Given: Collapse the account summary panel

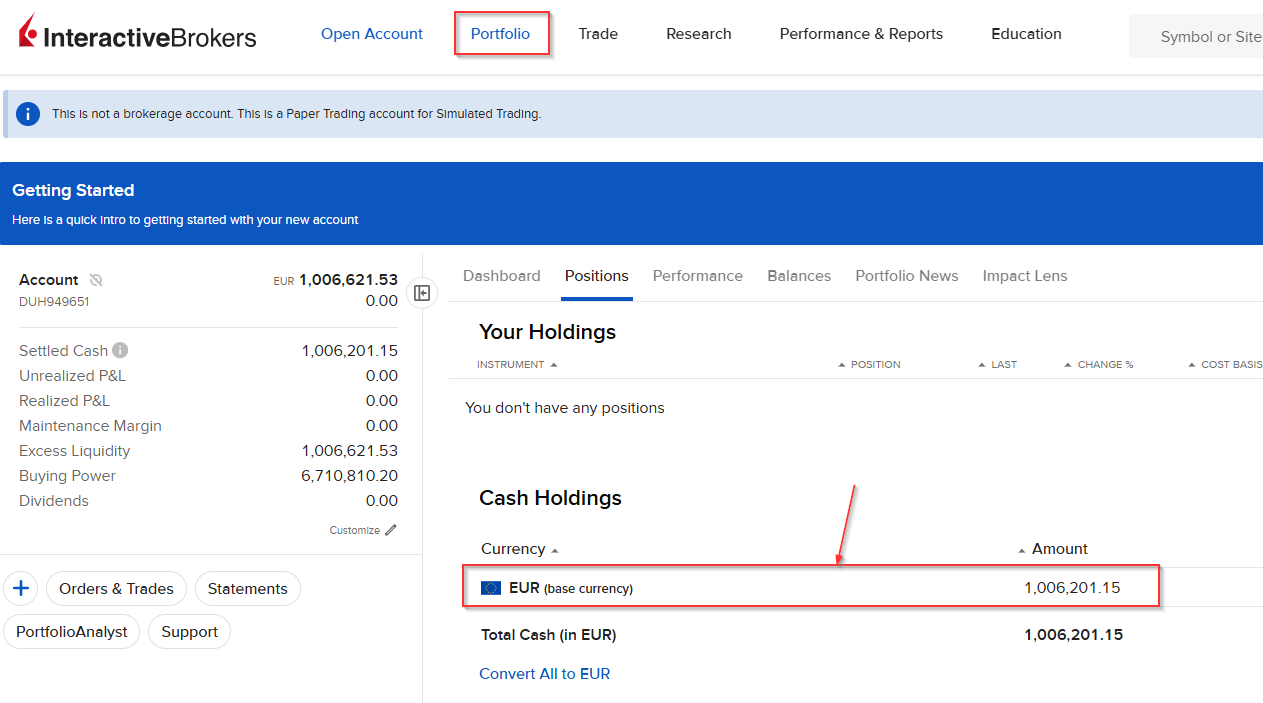Looking at the screenshot, I should click(x=422, y=293).
